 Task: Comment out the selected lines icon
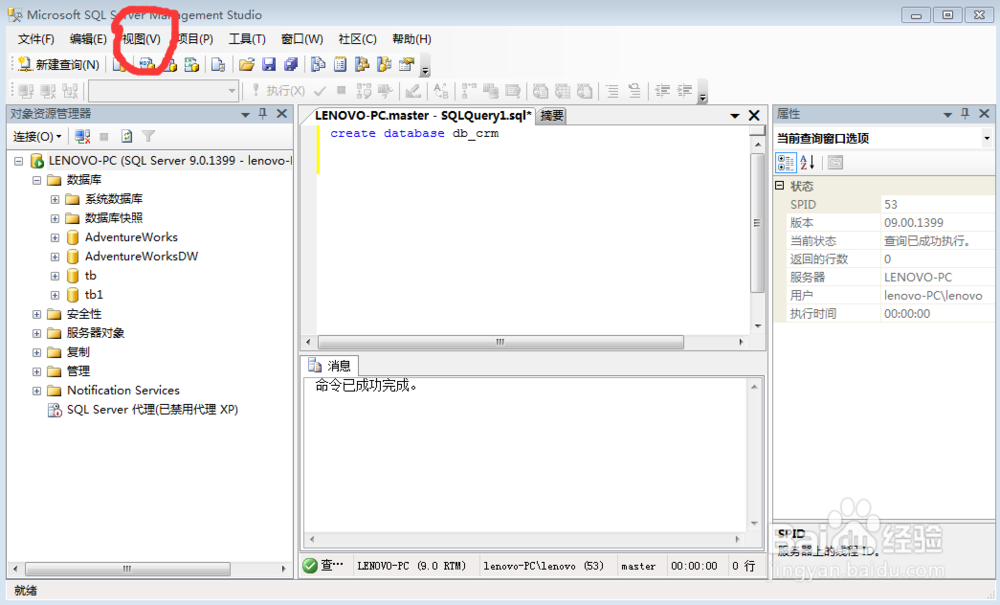pyautogui.click(x=612, y=91)
